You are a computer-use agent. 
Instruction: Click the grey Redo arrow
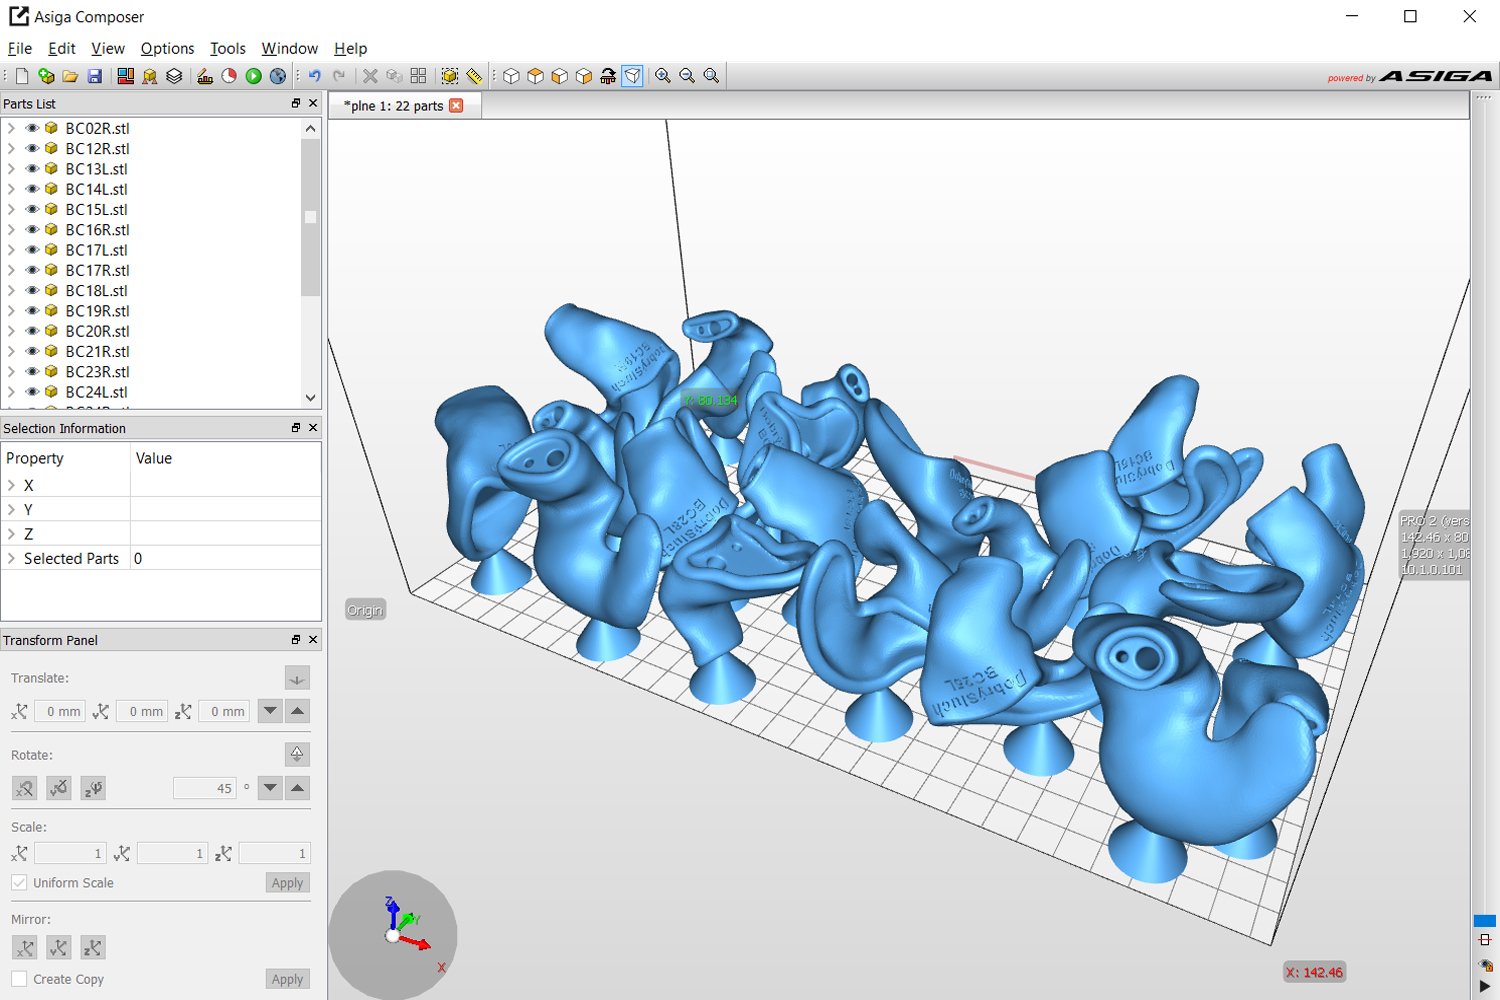[x=339, y=76]
